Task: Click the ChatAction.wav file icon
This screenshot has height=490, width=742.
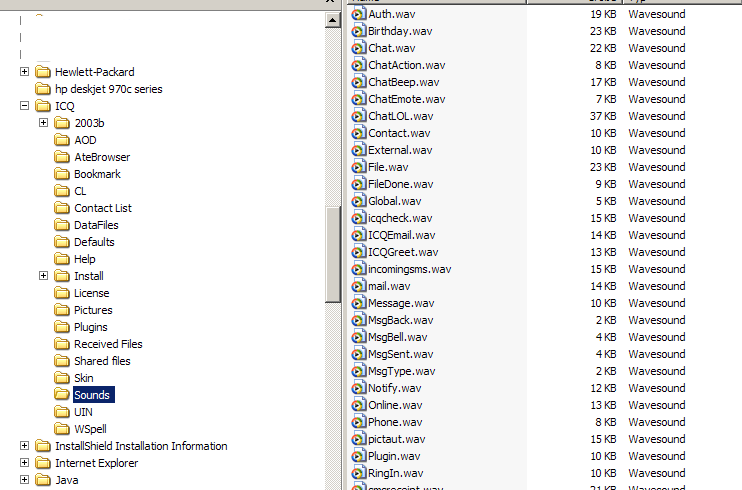Action: pos(359,65)
